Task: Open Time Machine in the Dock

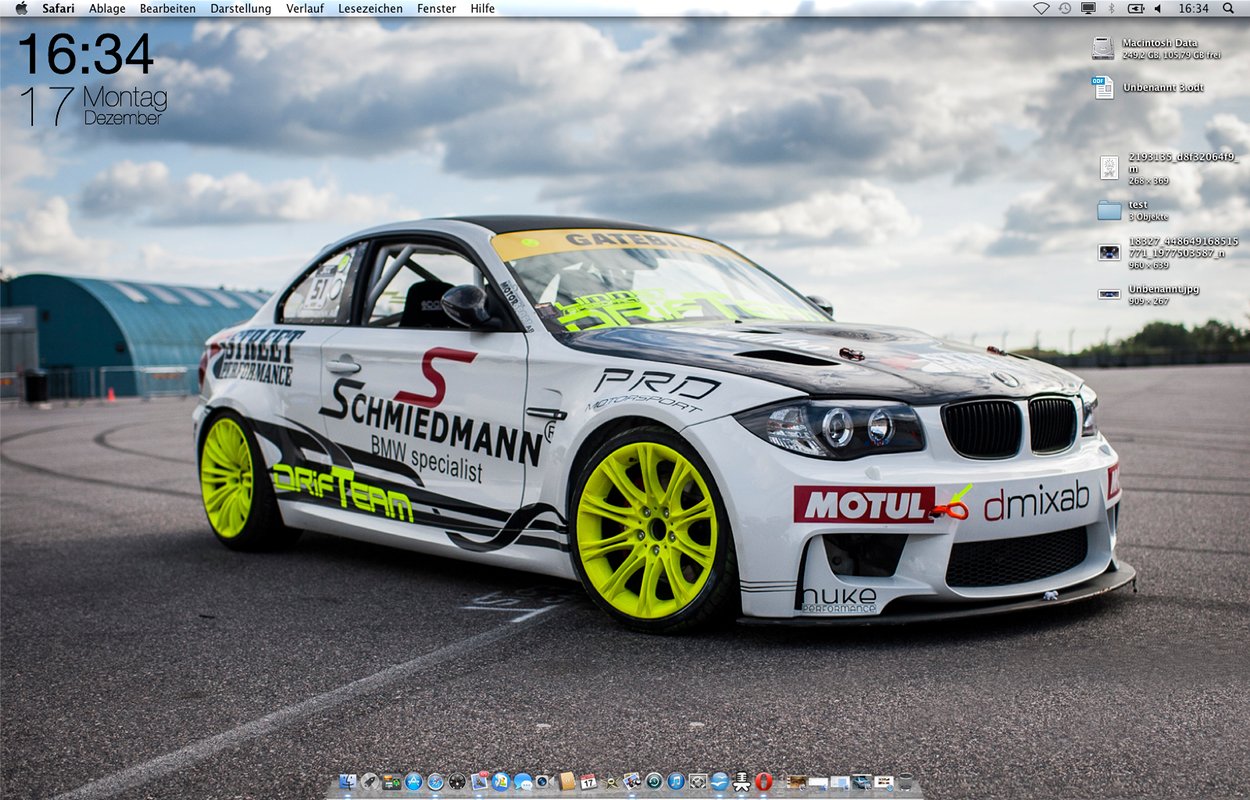Action: [x=654, y=782]
